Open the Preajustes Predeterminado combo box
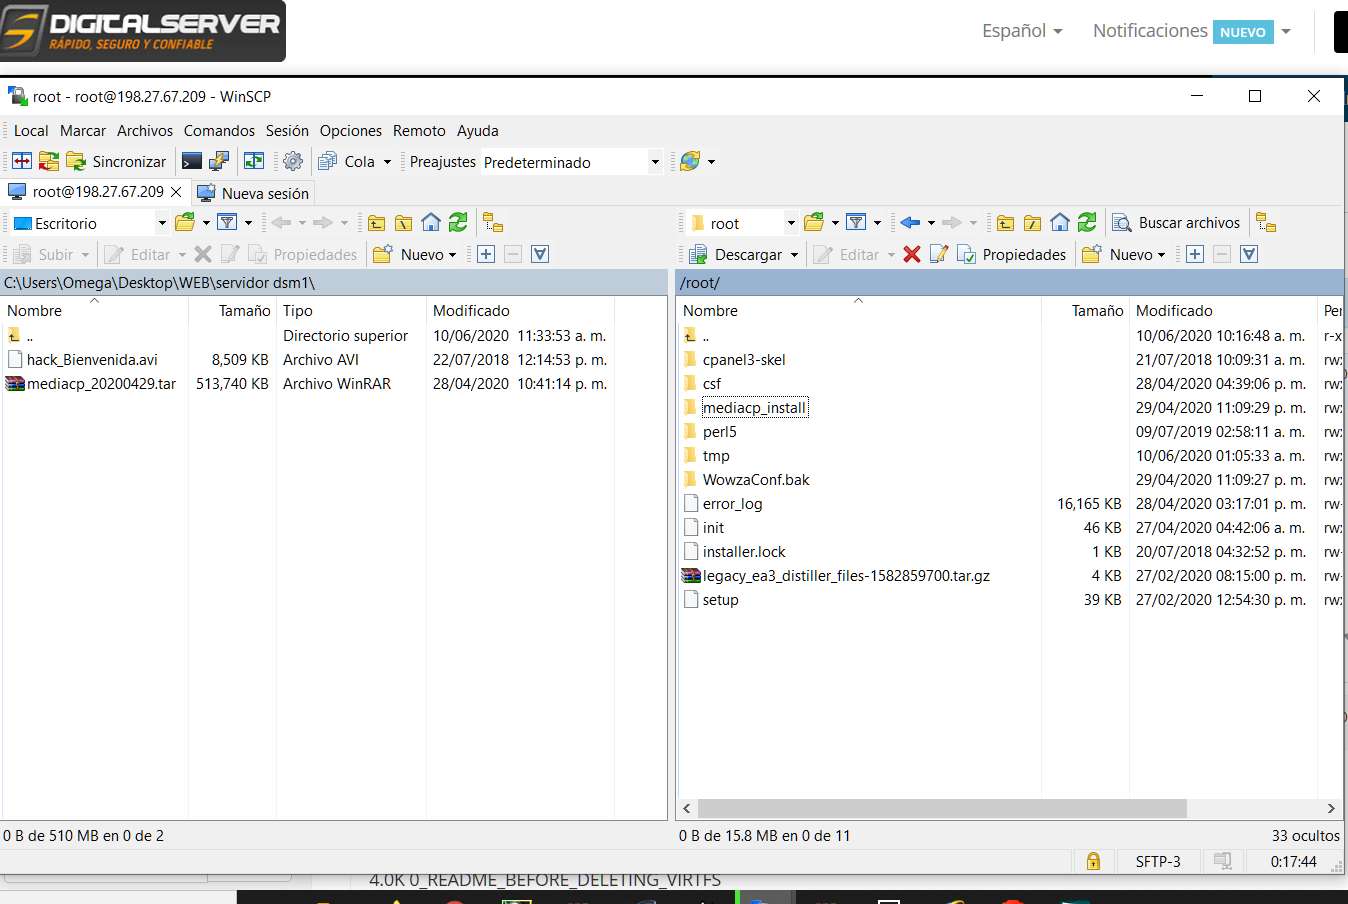Viewport: 1348px width, 904px height. point(570,162)
